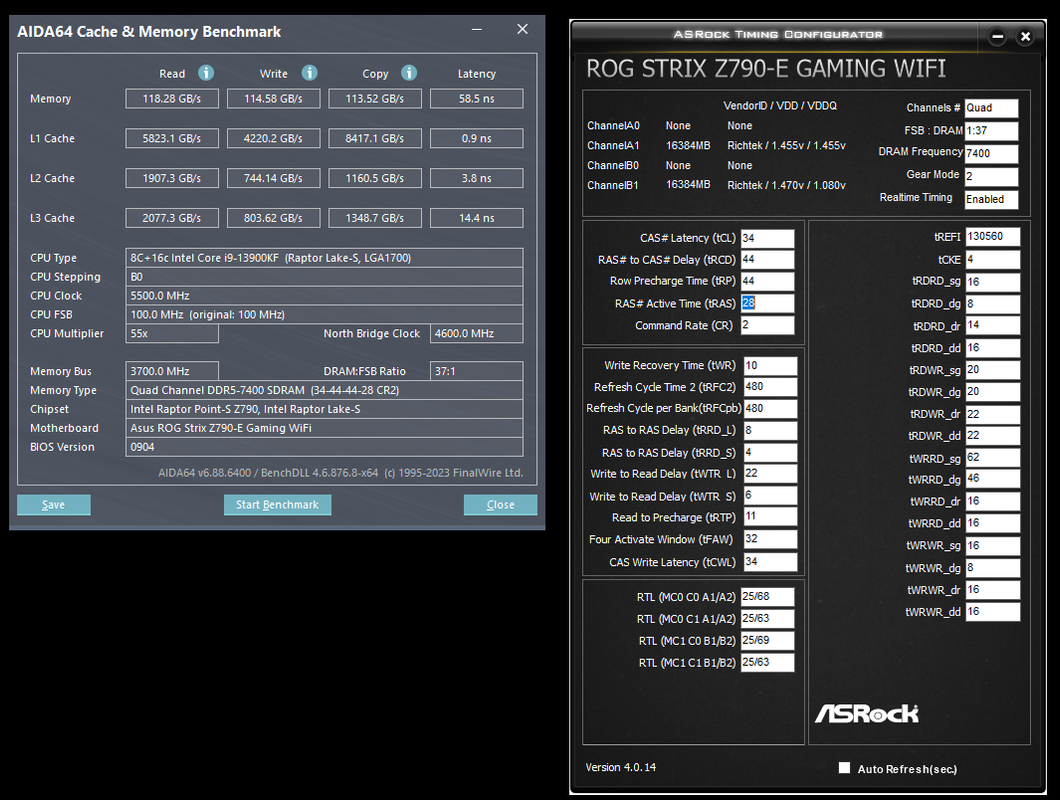
Task: Click the Close button in AIDA64
Action: coord(500,504)
